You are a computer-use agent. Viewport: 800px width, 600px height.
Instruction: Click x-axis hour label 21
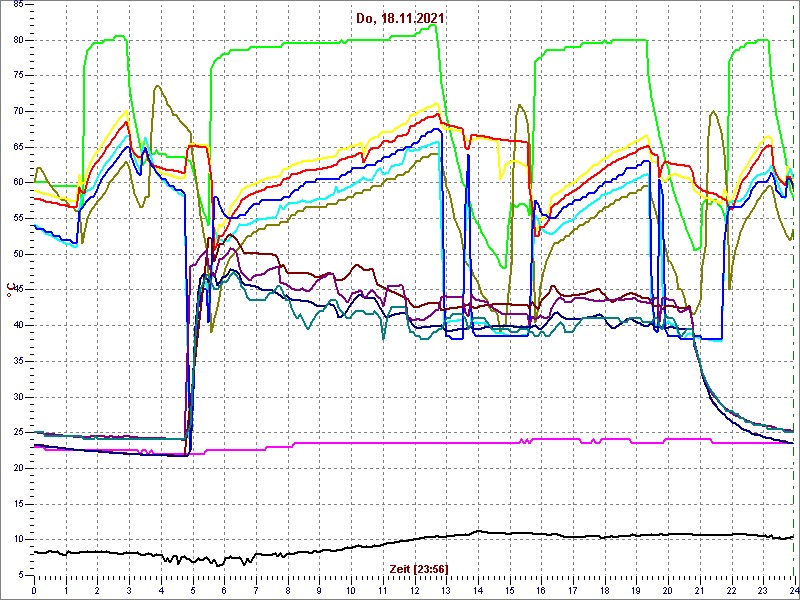pyautogui.click(x=700, y=589)
